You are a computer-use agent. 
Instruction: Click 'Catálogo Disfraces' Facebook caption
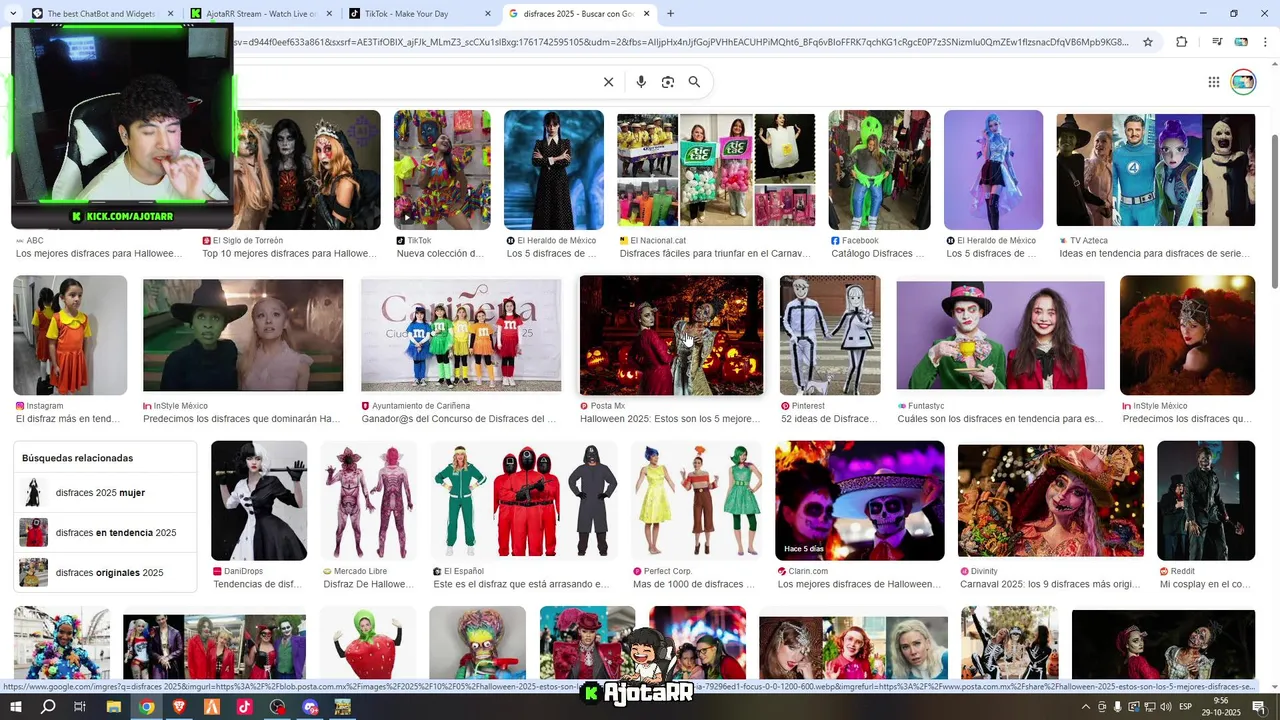pyautogui.click(x=878, y=253)
